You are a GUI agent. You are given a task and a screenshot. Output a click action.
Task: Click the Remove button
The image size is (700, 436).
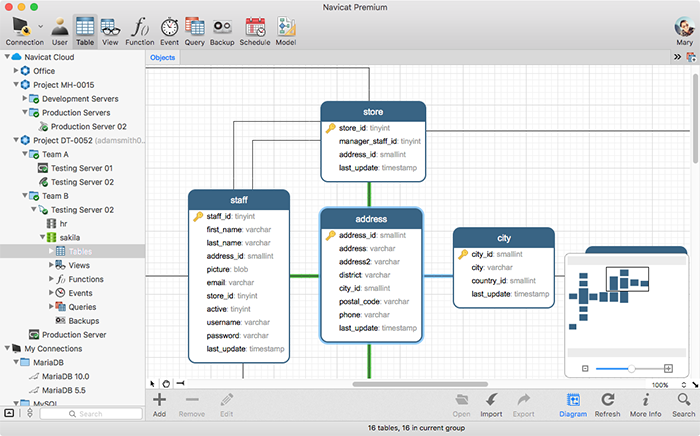tap(192, 405)
